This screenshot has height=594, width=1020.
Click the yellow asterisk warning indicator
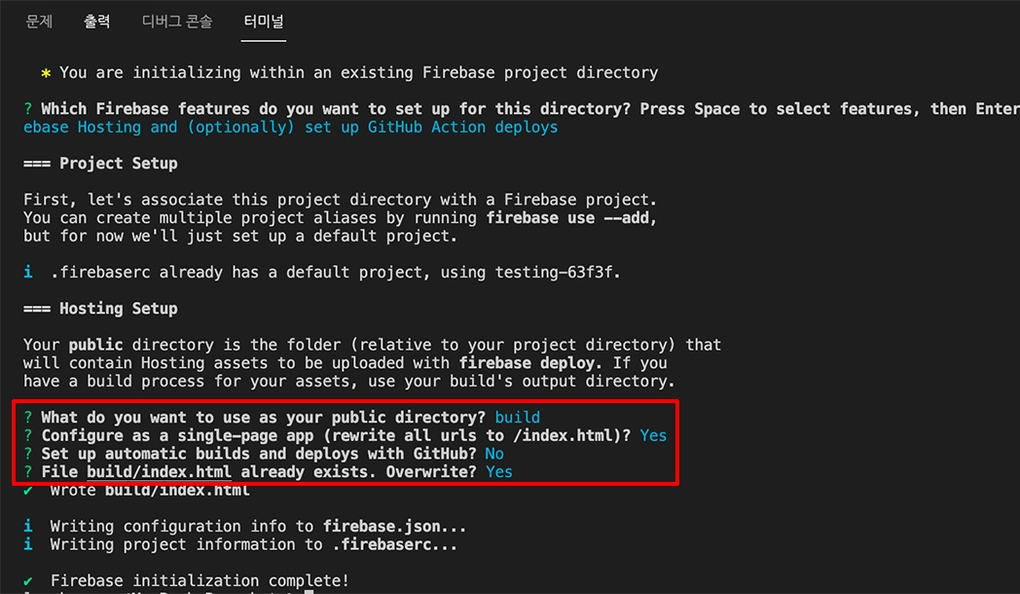click(x=44, y=73)
